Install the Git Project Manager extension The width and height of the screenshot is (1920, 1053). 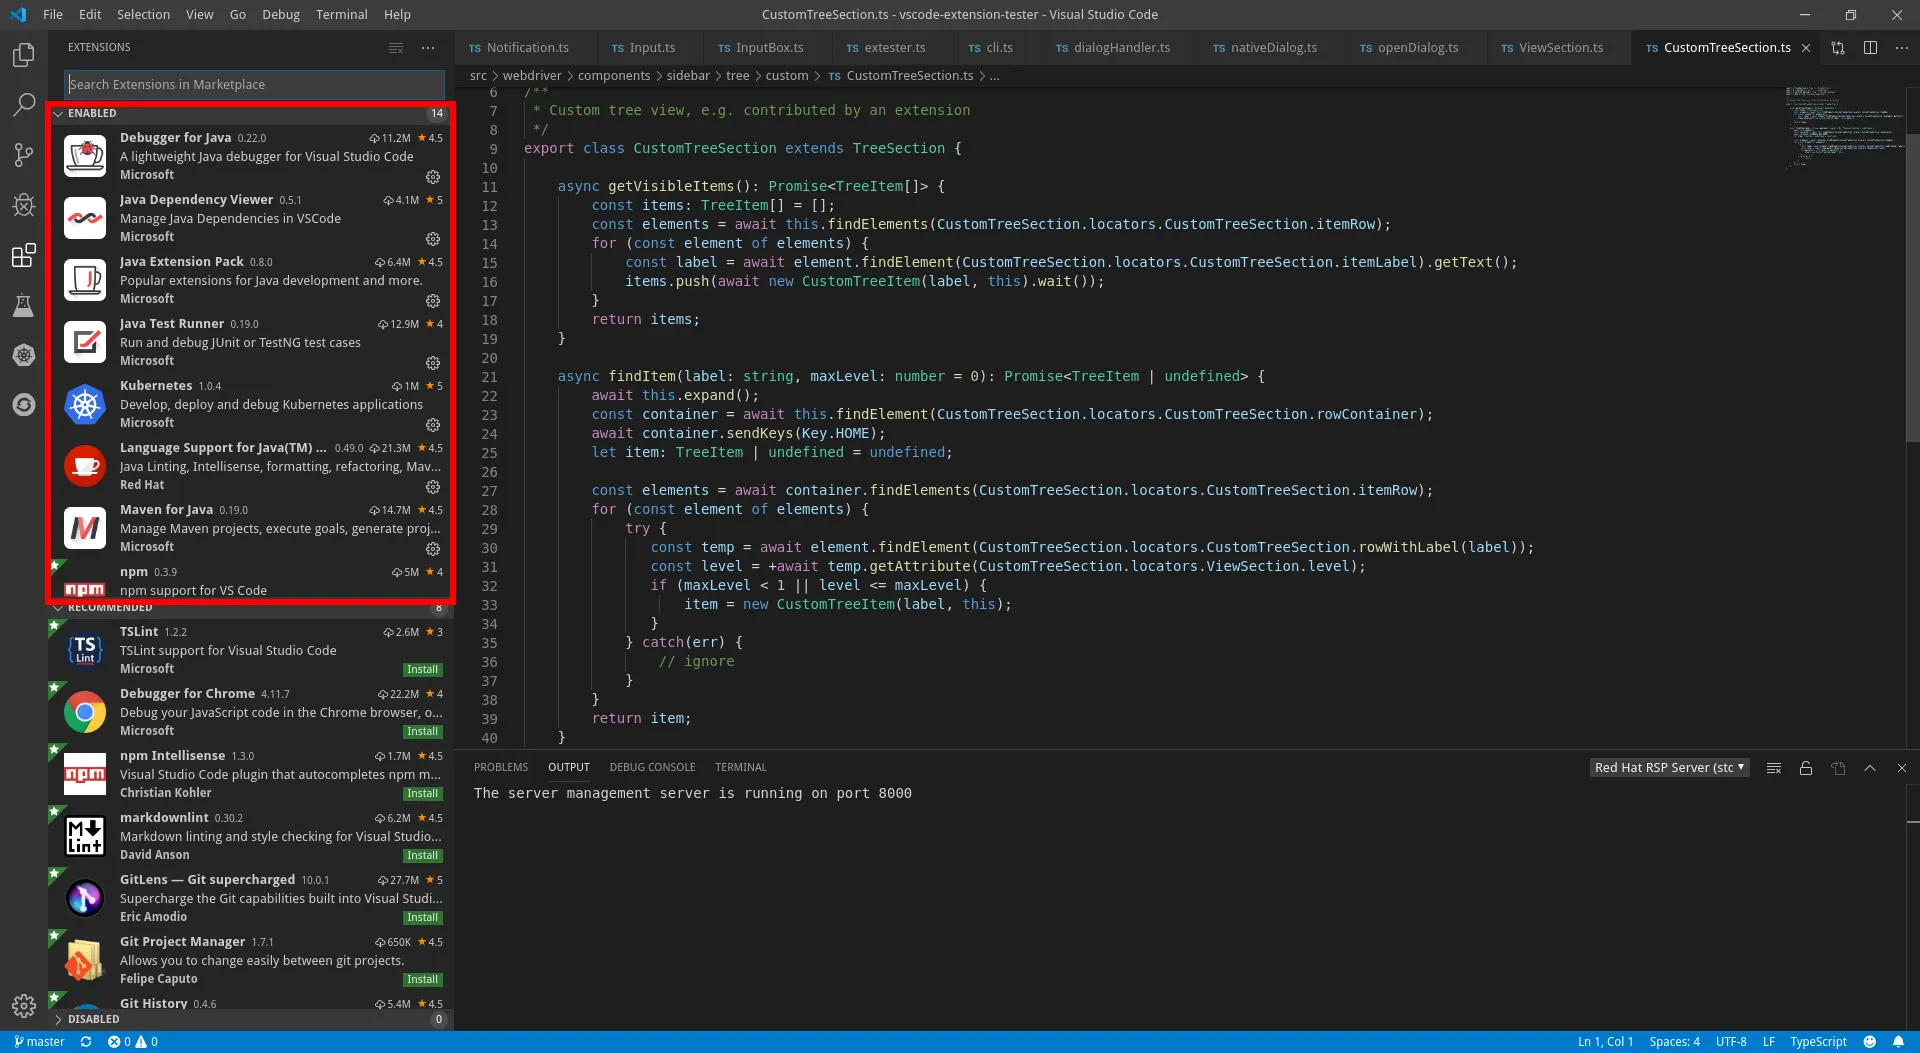[x=423, y=980]
